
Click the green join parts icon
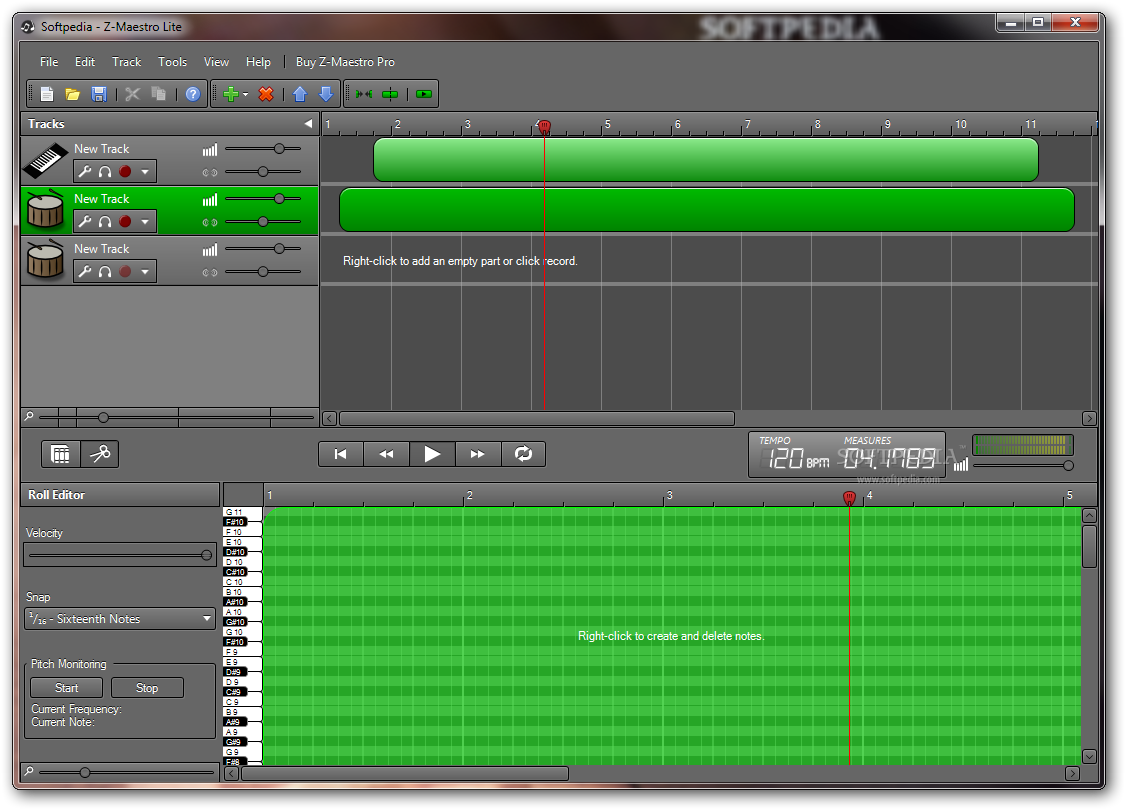tap(364, 94)
